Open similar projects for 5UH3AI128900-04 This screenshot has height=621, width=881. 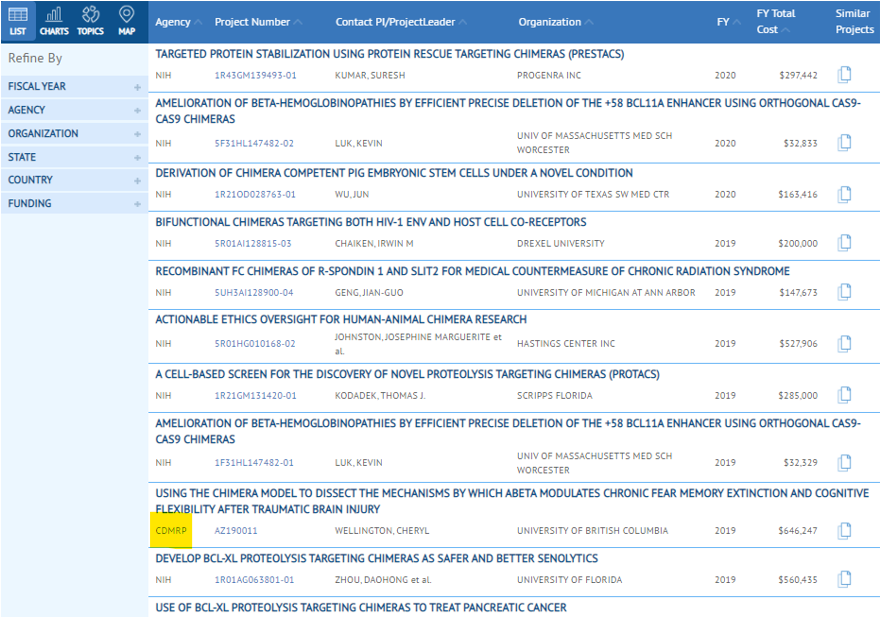844,292
